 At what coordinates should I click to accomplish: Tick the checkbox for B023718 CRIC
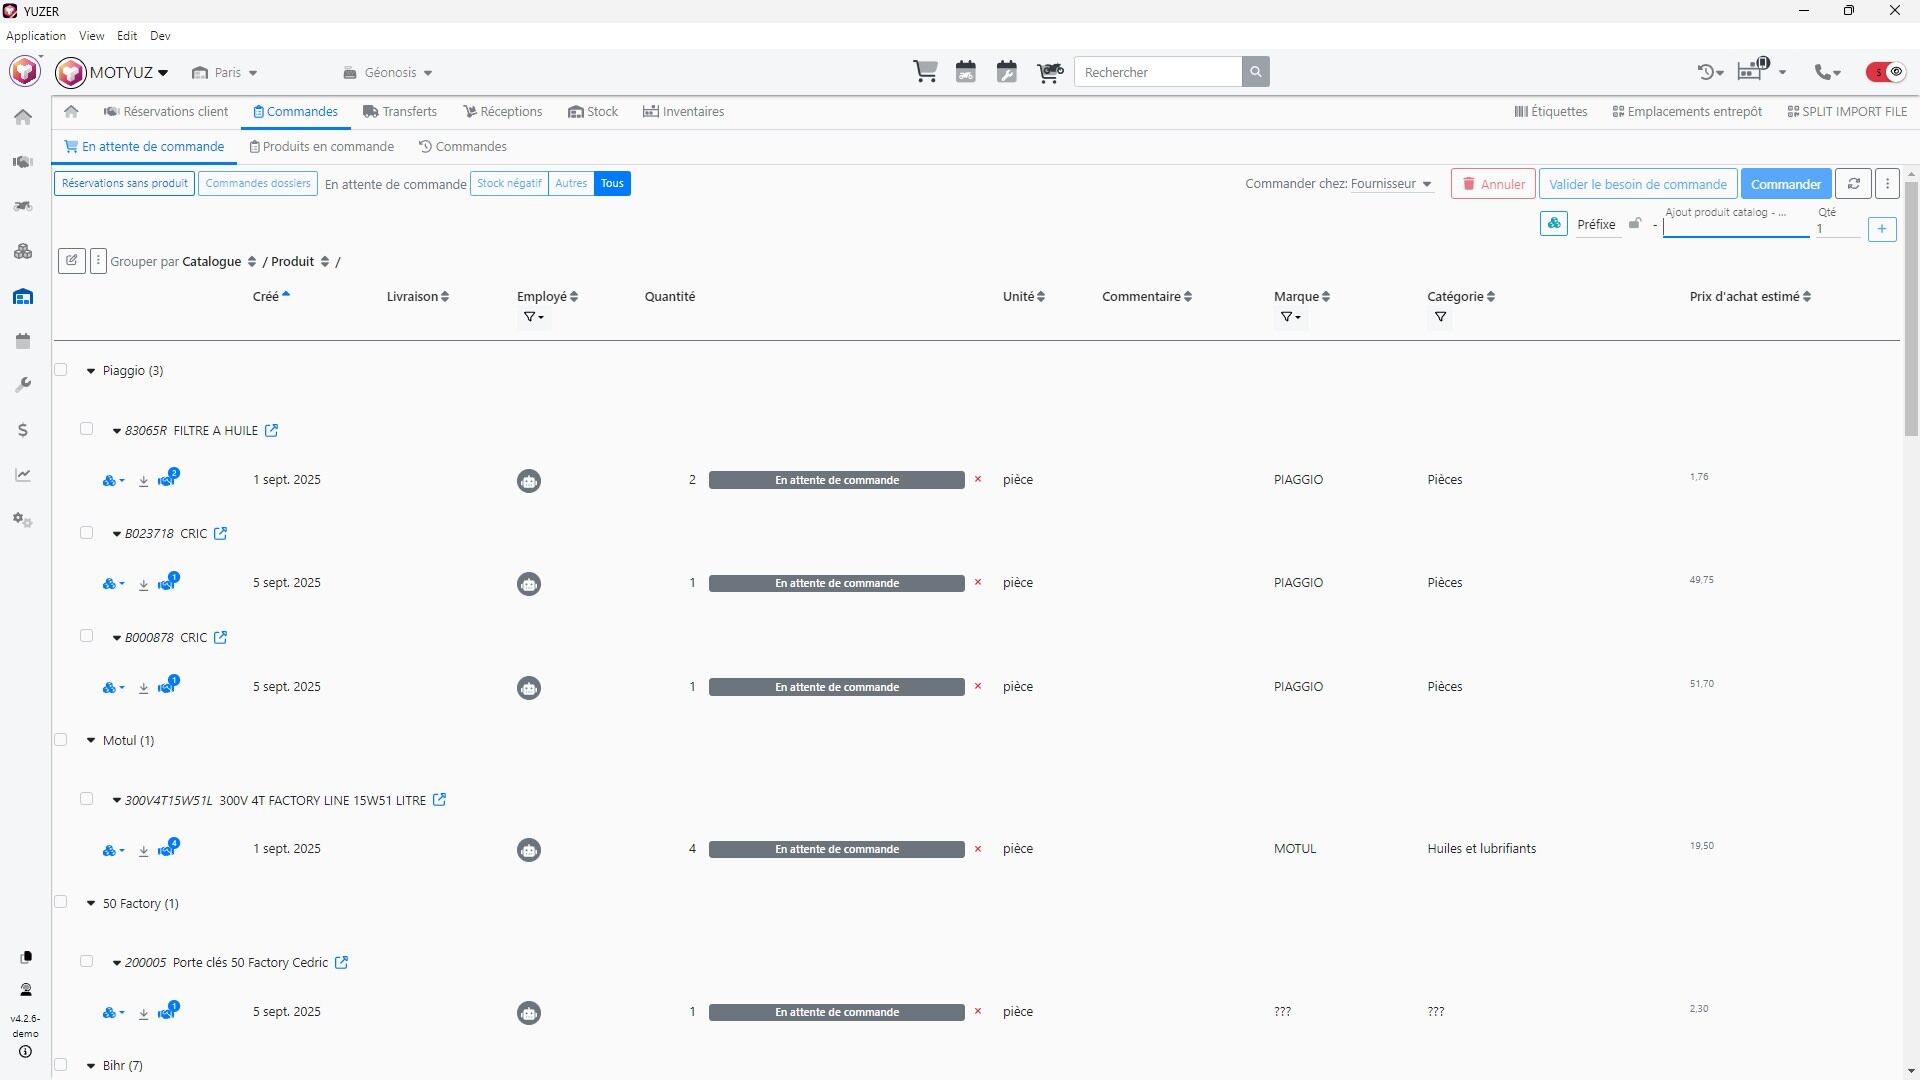87,533
